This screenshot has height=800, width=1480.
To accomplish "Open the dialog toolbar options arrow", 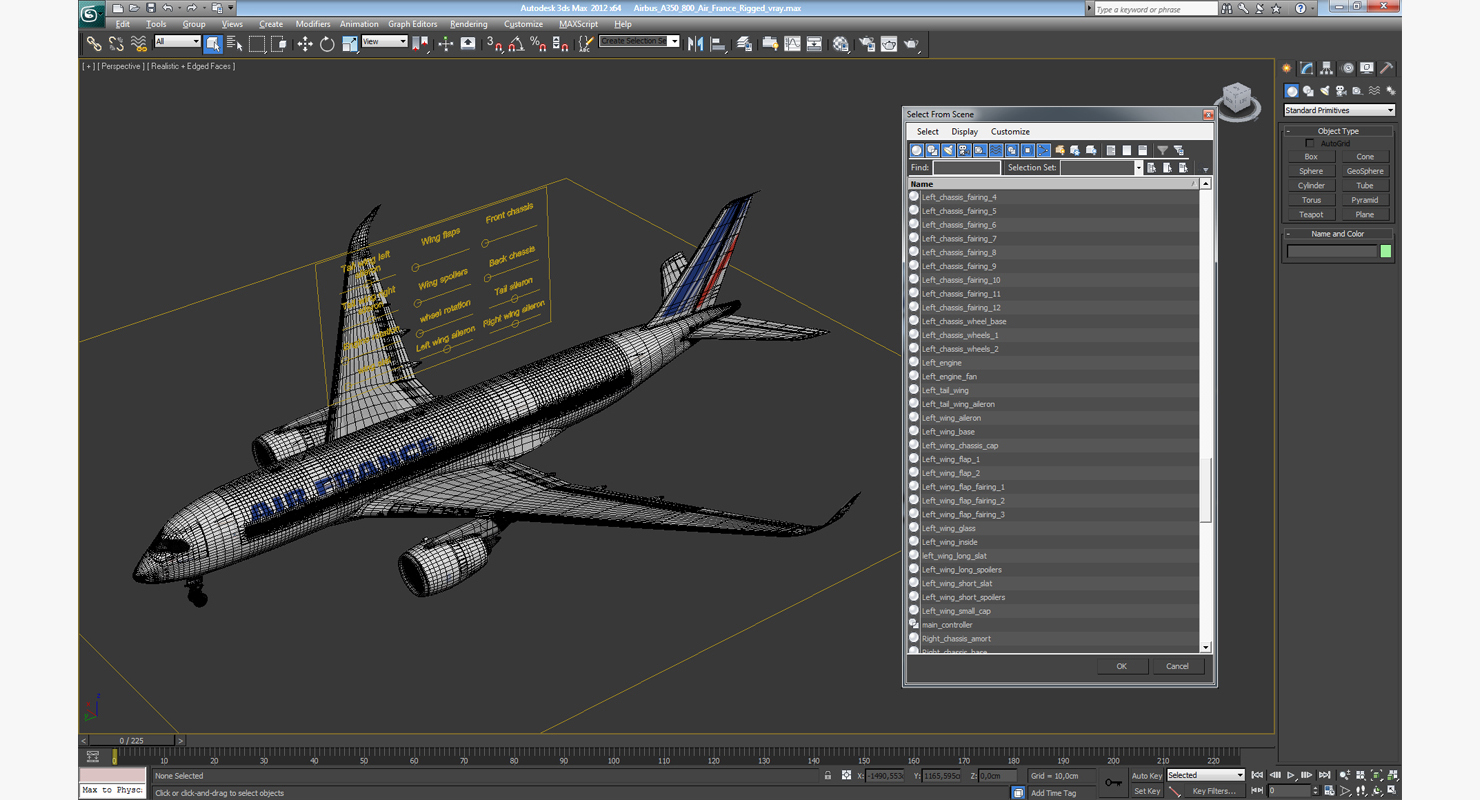I will [1205, 169].
